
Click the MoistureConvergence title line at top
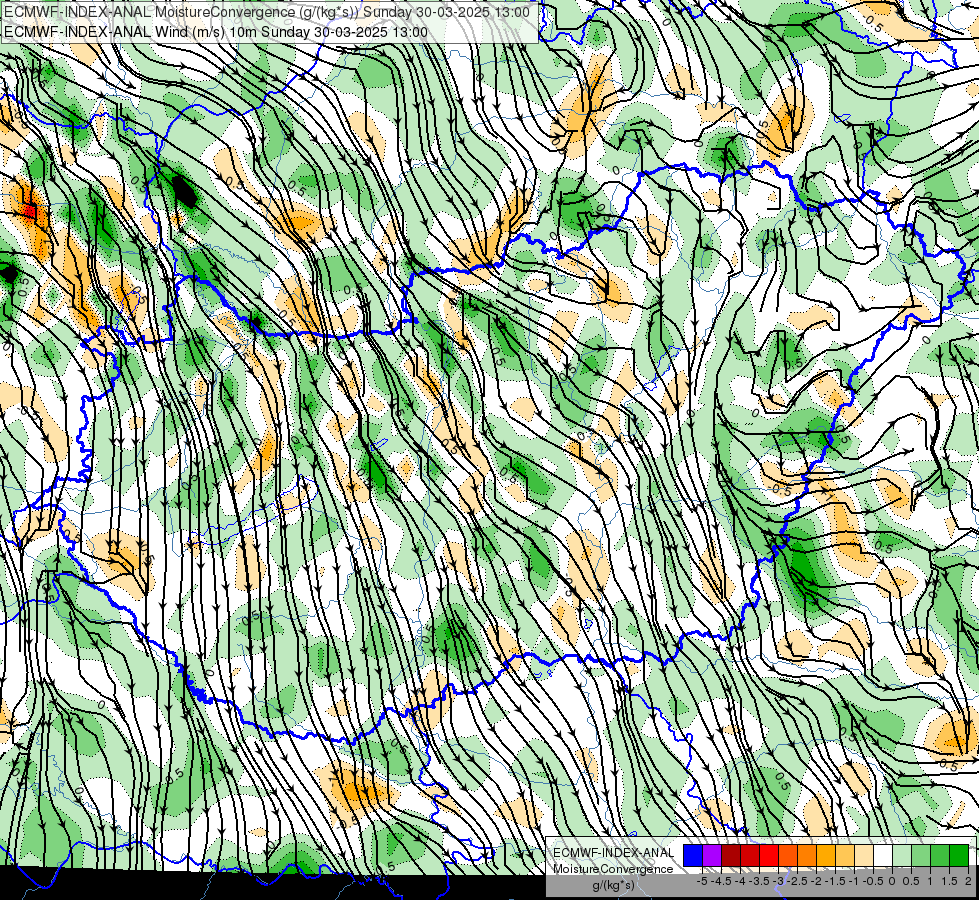(x=267, y=12)
